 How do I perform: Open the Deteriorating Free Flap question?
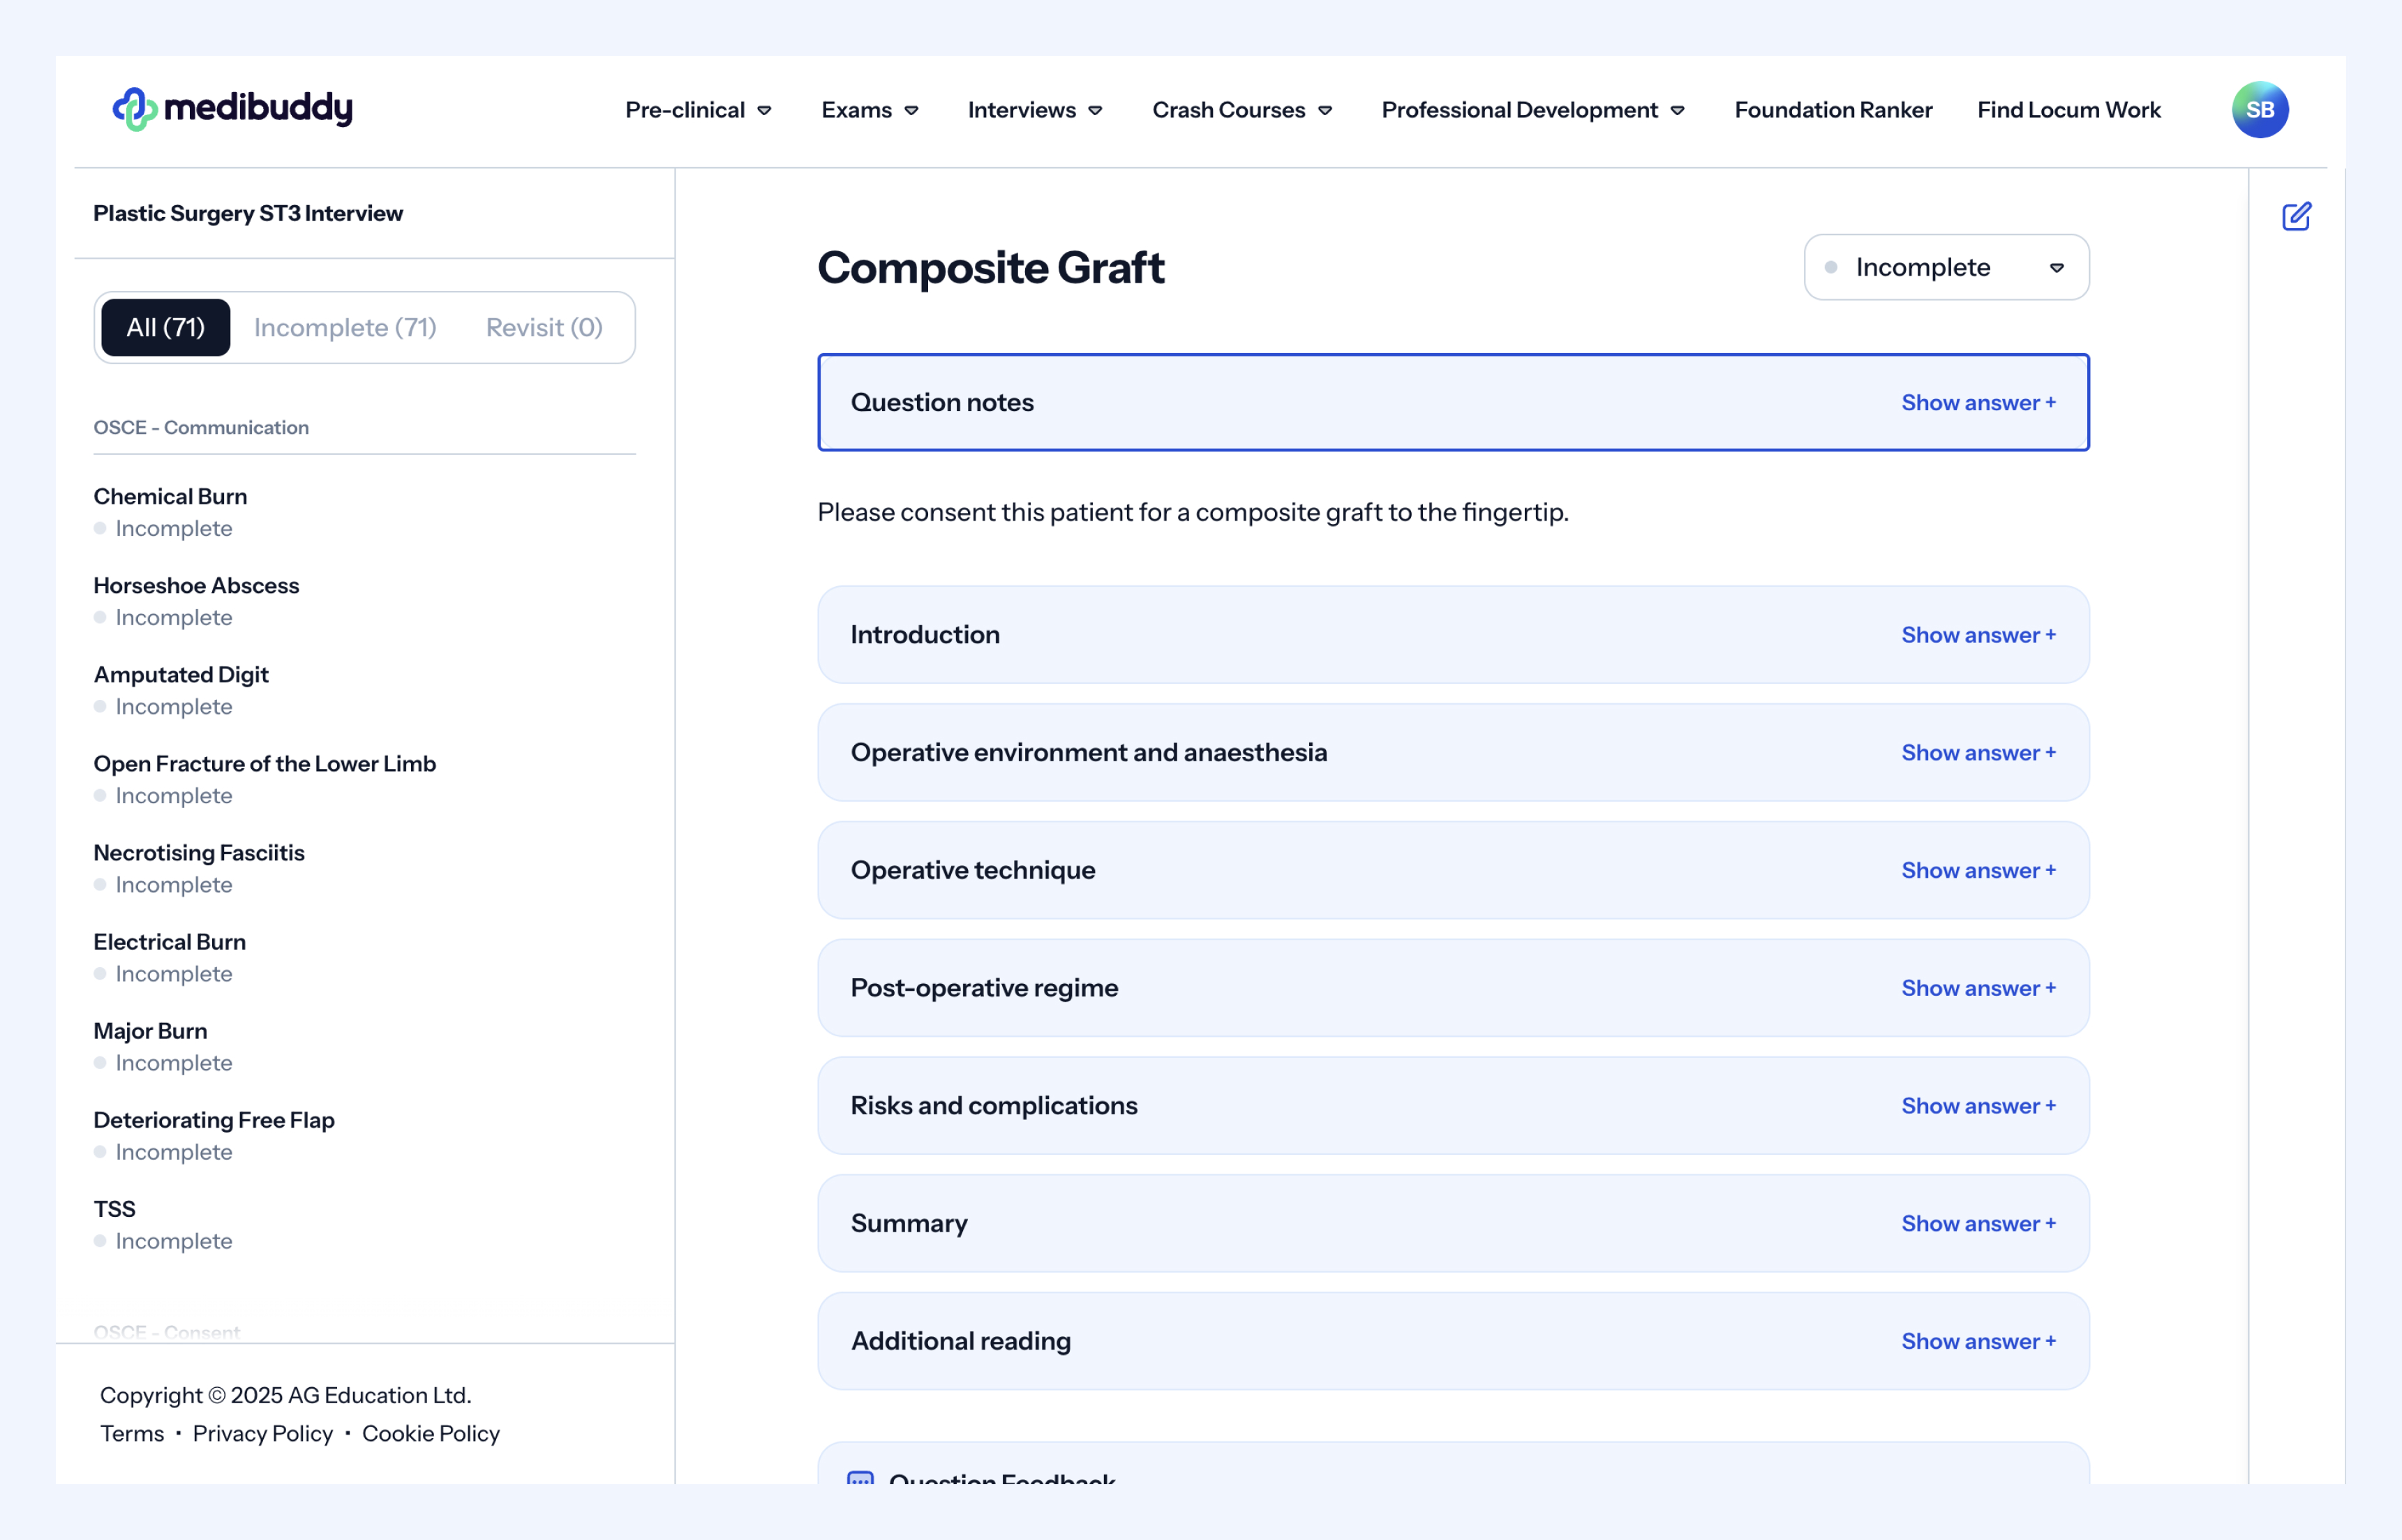point(214,1119)
